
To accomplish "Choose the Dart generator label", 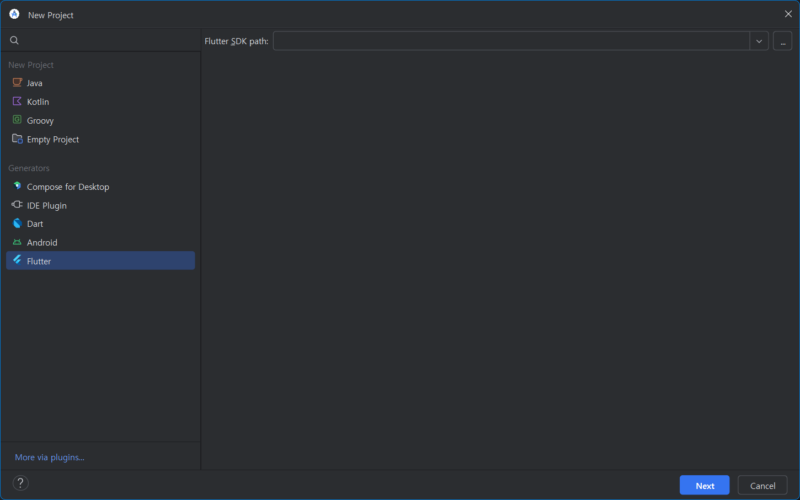I will (35, 224).
